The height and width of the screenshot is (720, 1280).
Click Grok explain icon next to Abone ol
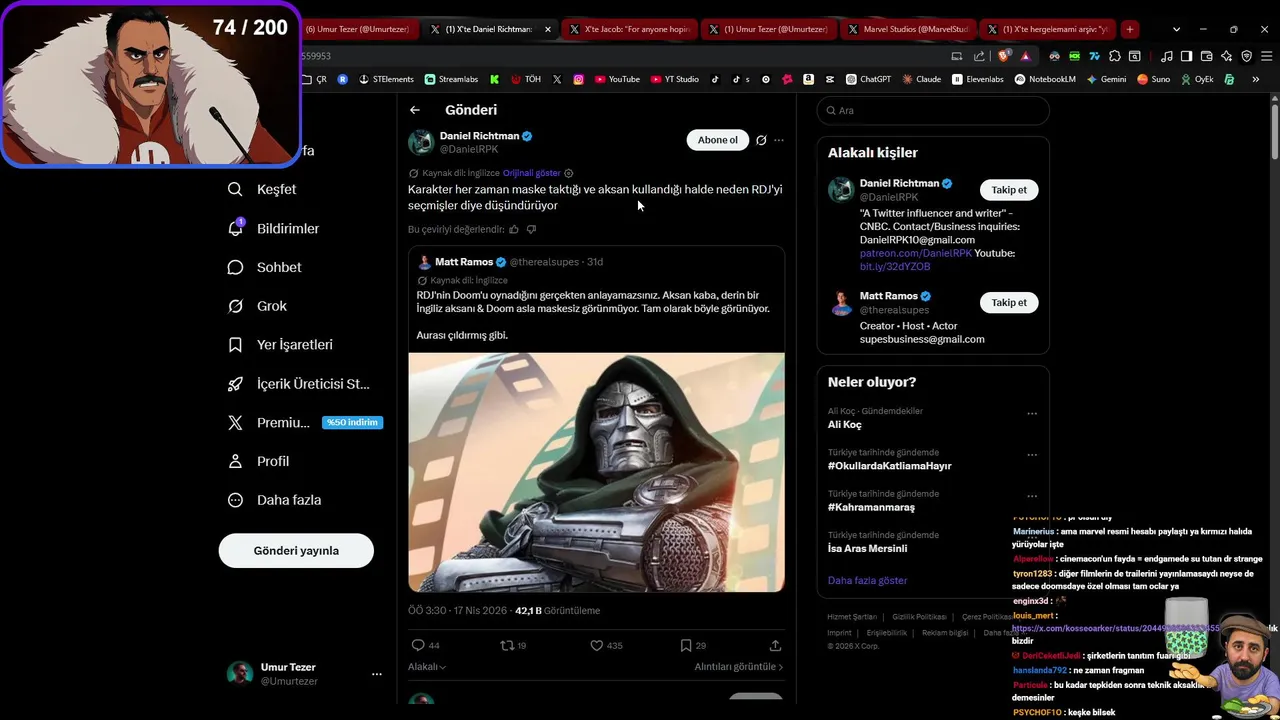click(x=761, y=140)
